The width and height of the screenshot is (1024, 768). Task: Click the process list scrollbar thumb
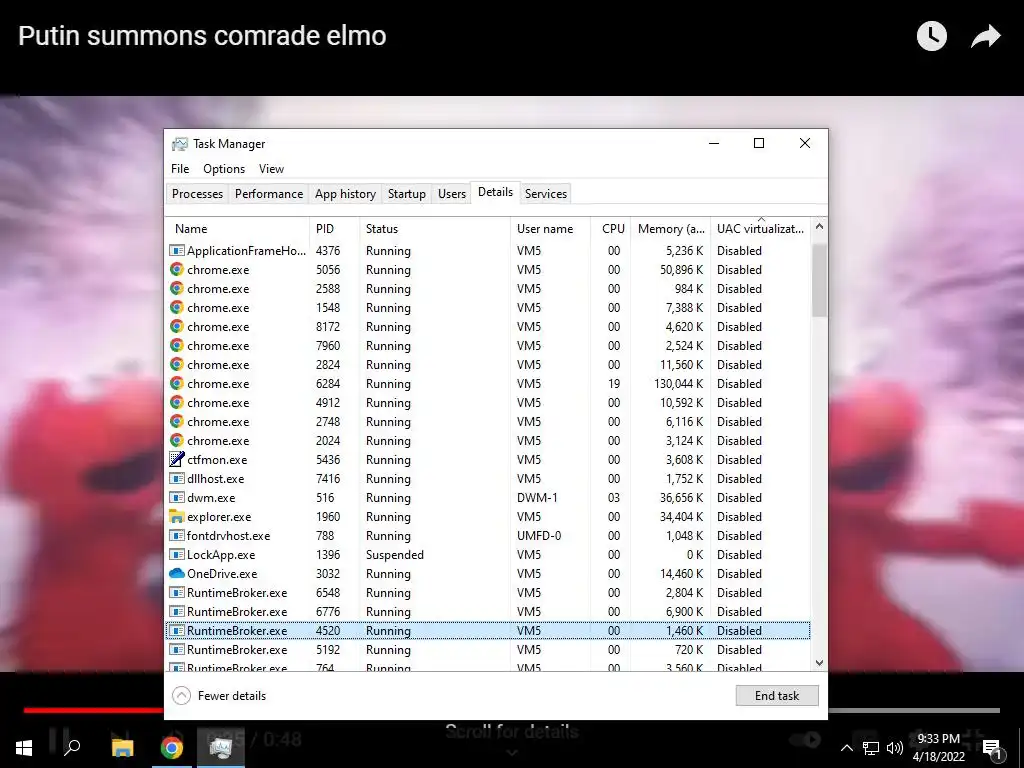coord(820,280)
